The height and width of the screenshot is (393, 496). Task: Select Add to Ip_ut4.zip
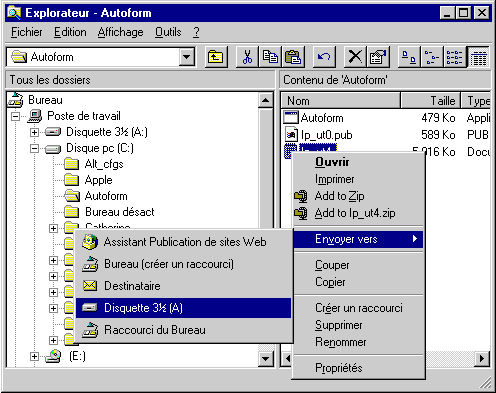pos(358,213)
